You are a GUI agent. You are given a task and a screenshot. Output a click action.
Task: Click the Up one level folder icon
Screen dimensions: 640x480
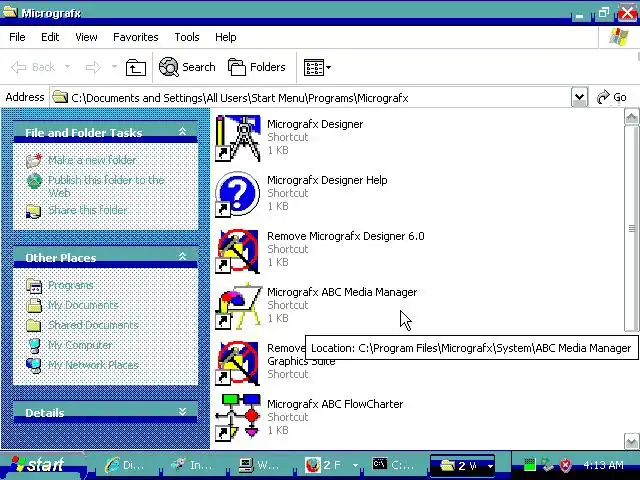[136, 67]
